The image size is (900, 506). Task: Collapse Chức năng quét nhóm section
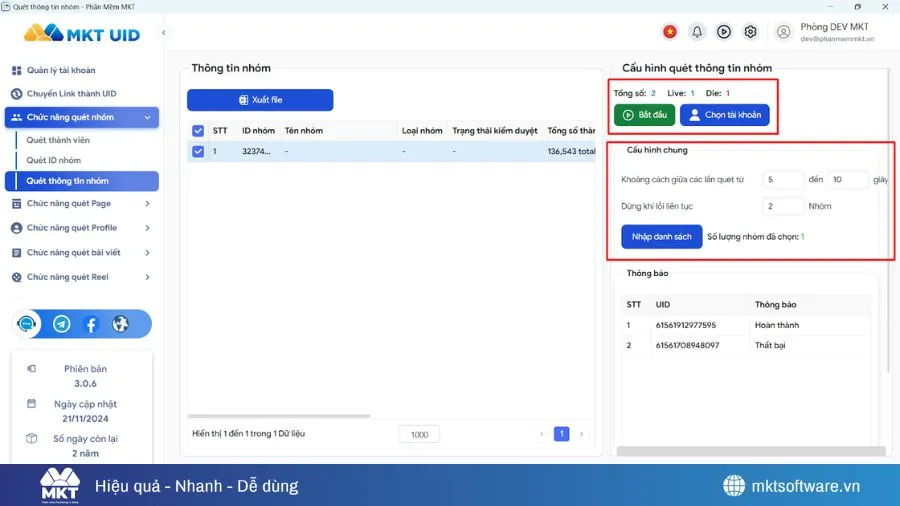tap(82, 117)
